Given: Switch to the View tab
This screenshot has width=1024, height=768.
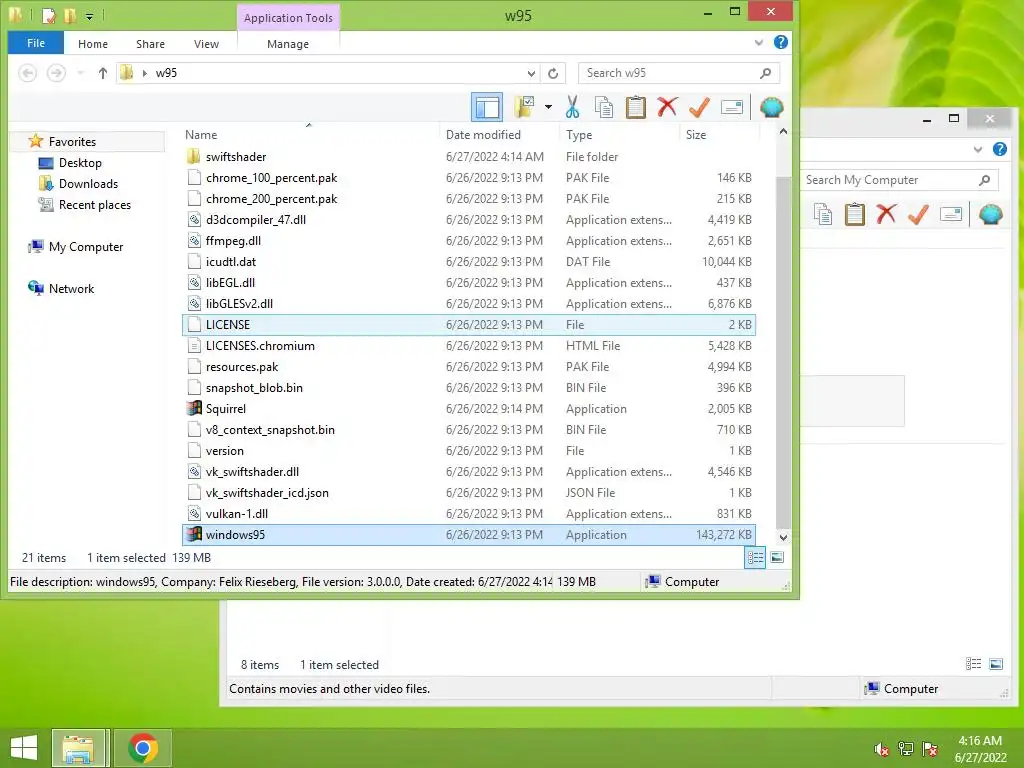Looking at the screenshot, I should [206, 44].
